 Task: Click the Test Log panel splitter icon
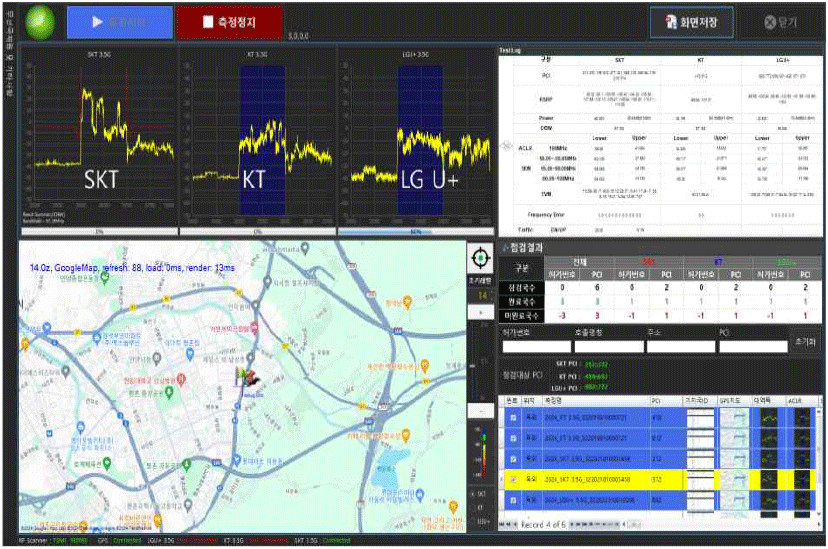click(506, 146)
